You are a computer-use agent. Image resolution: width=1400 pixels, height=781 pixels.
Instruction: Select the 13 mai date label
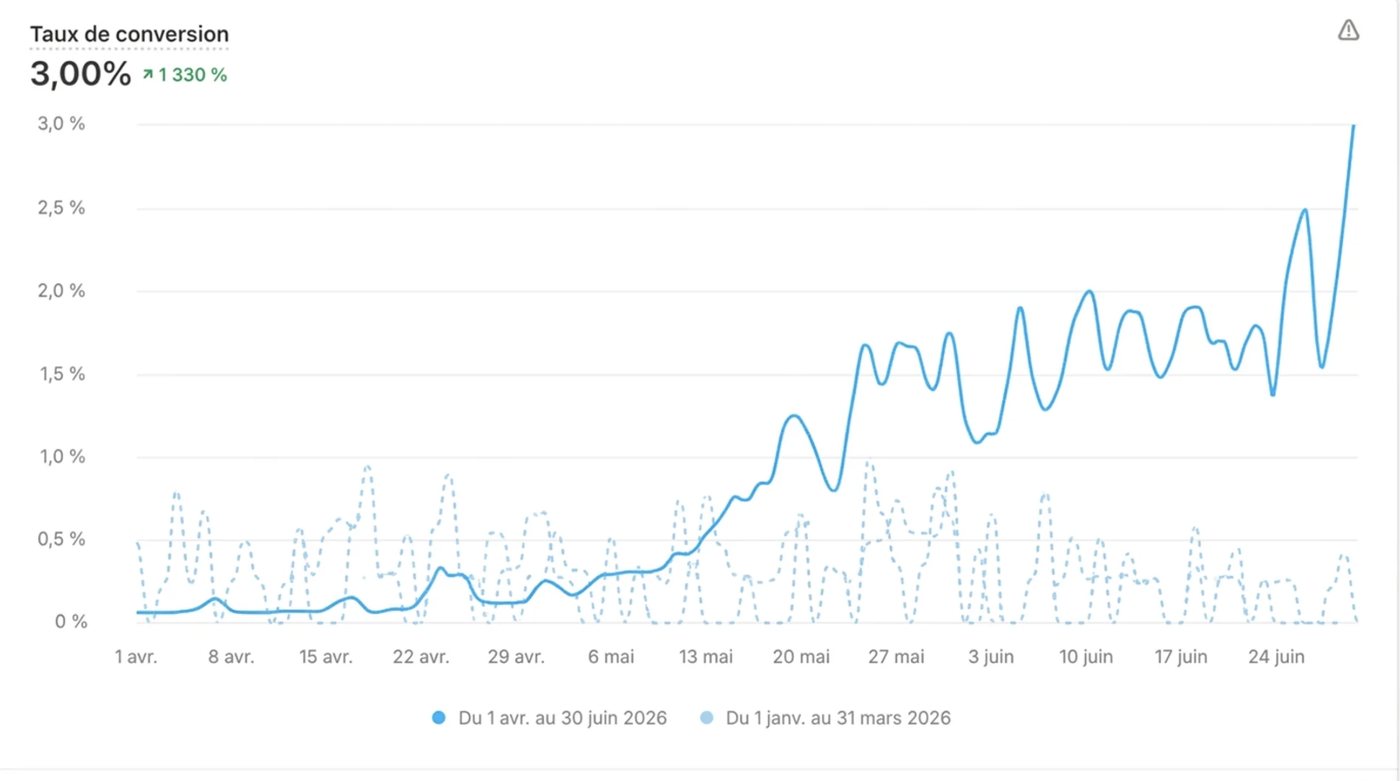706,657
